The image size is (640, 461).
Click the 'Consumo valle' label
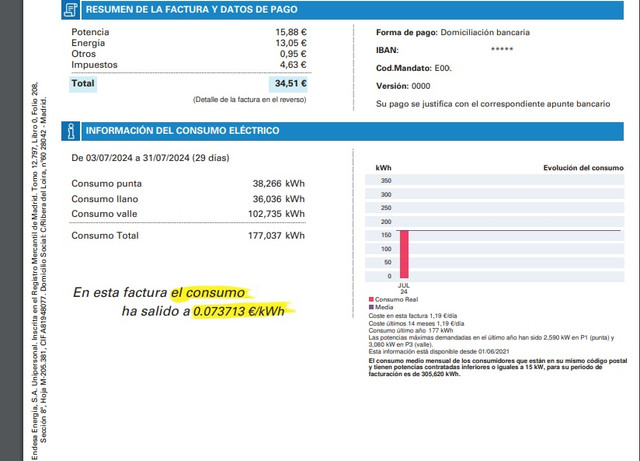click(104, 214)
